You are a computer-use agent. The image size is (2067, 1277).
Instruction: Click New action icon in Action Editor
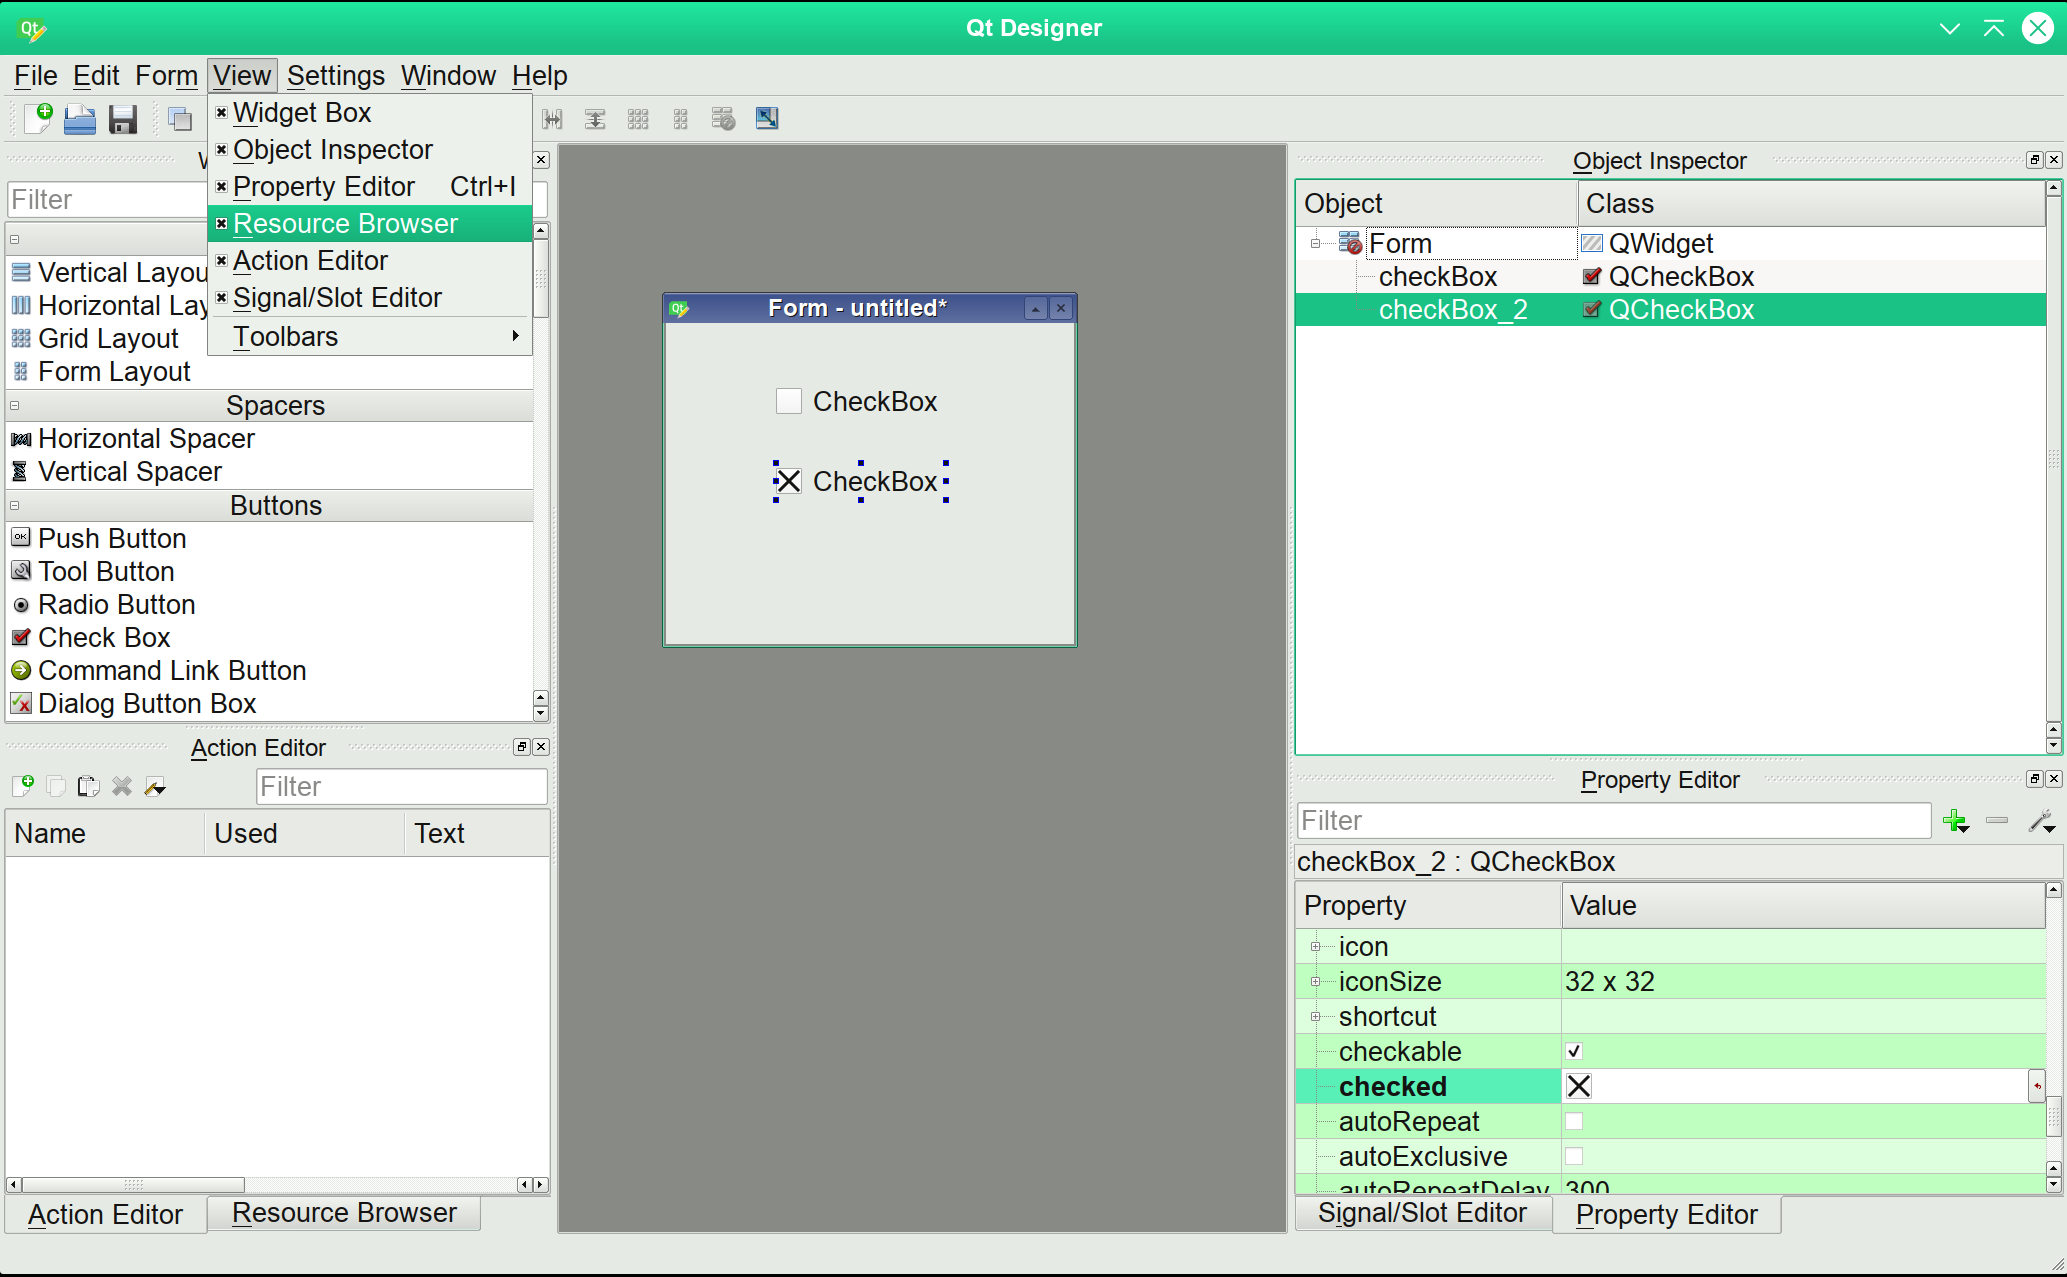coord(22,787)
